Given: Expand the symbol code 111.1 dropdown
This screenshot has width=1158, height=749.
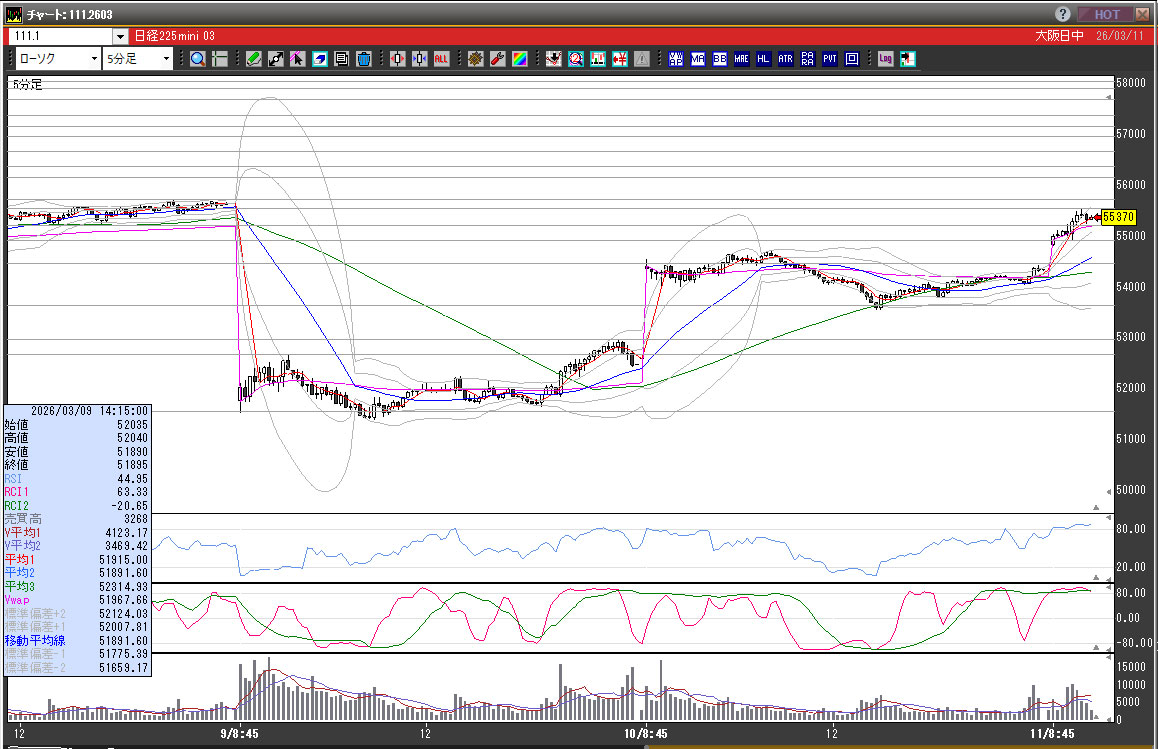Looking at the screenshot, I should click(121, 37).
